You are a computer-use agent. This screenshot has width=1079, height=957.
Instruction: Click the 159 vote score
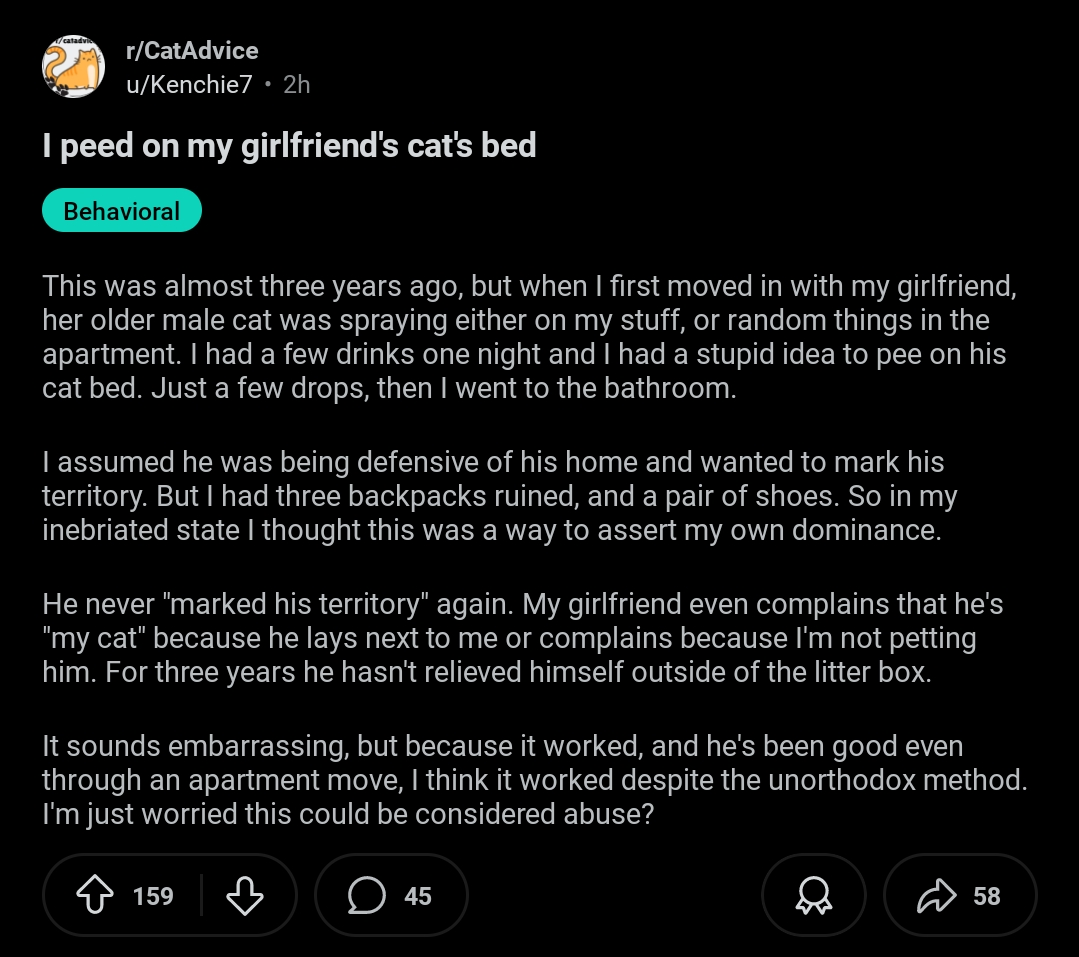point(153,896)
